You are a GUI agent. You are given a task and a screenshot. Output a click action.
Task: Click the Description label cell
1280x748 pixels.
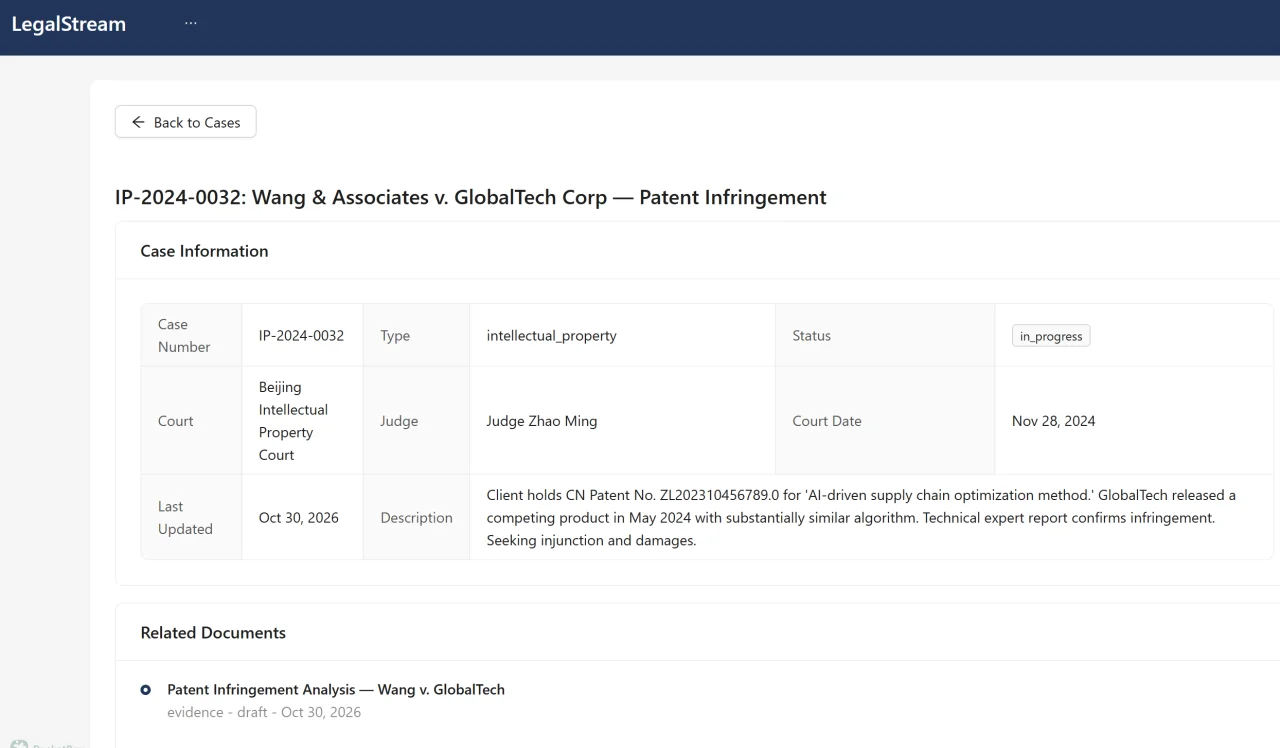tap(416, 517)
